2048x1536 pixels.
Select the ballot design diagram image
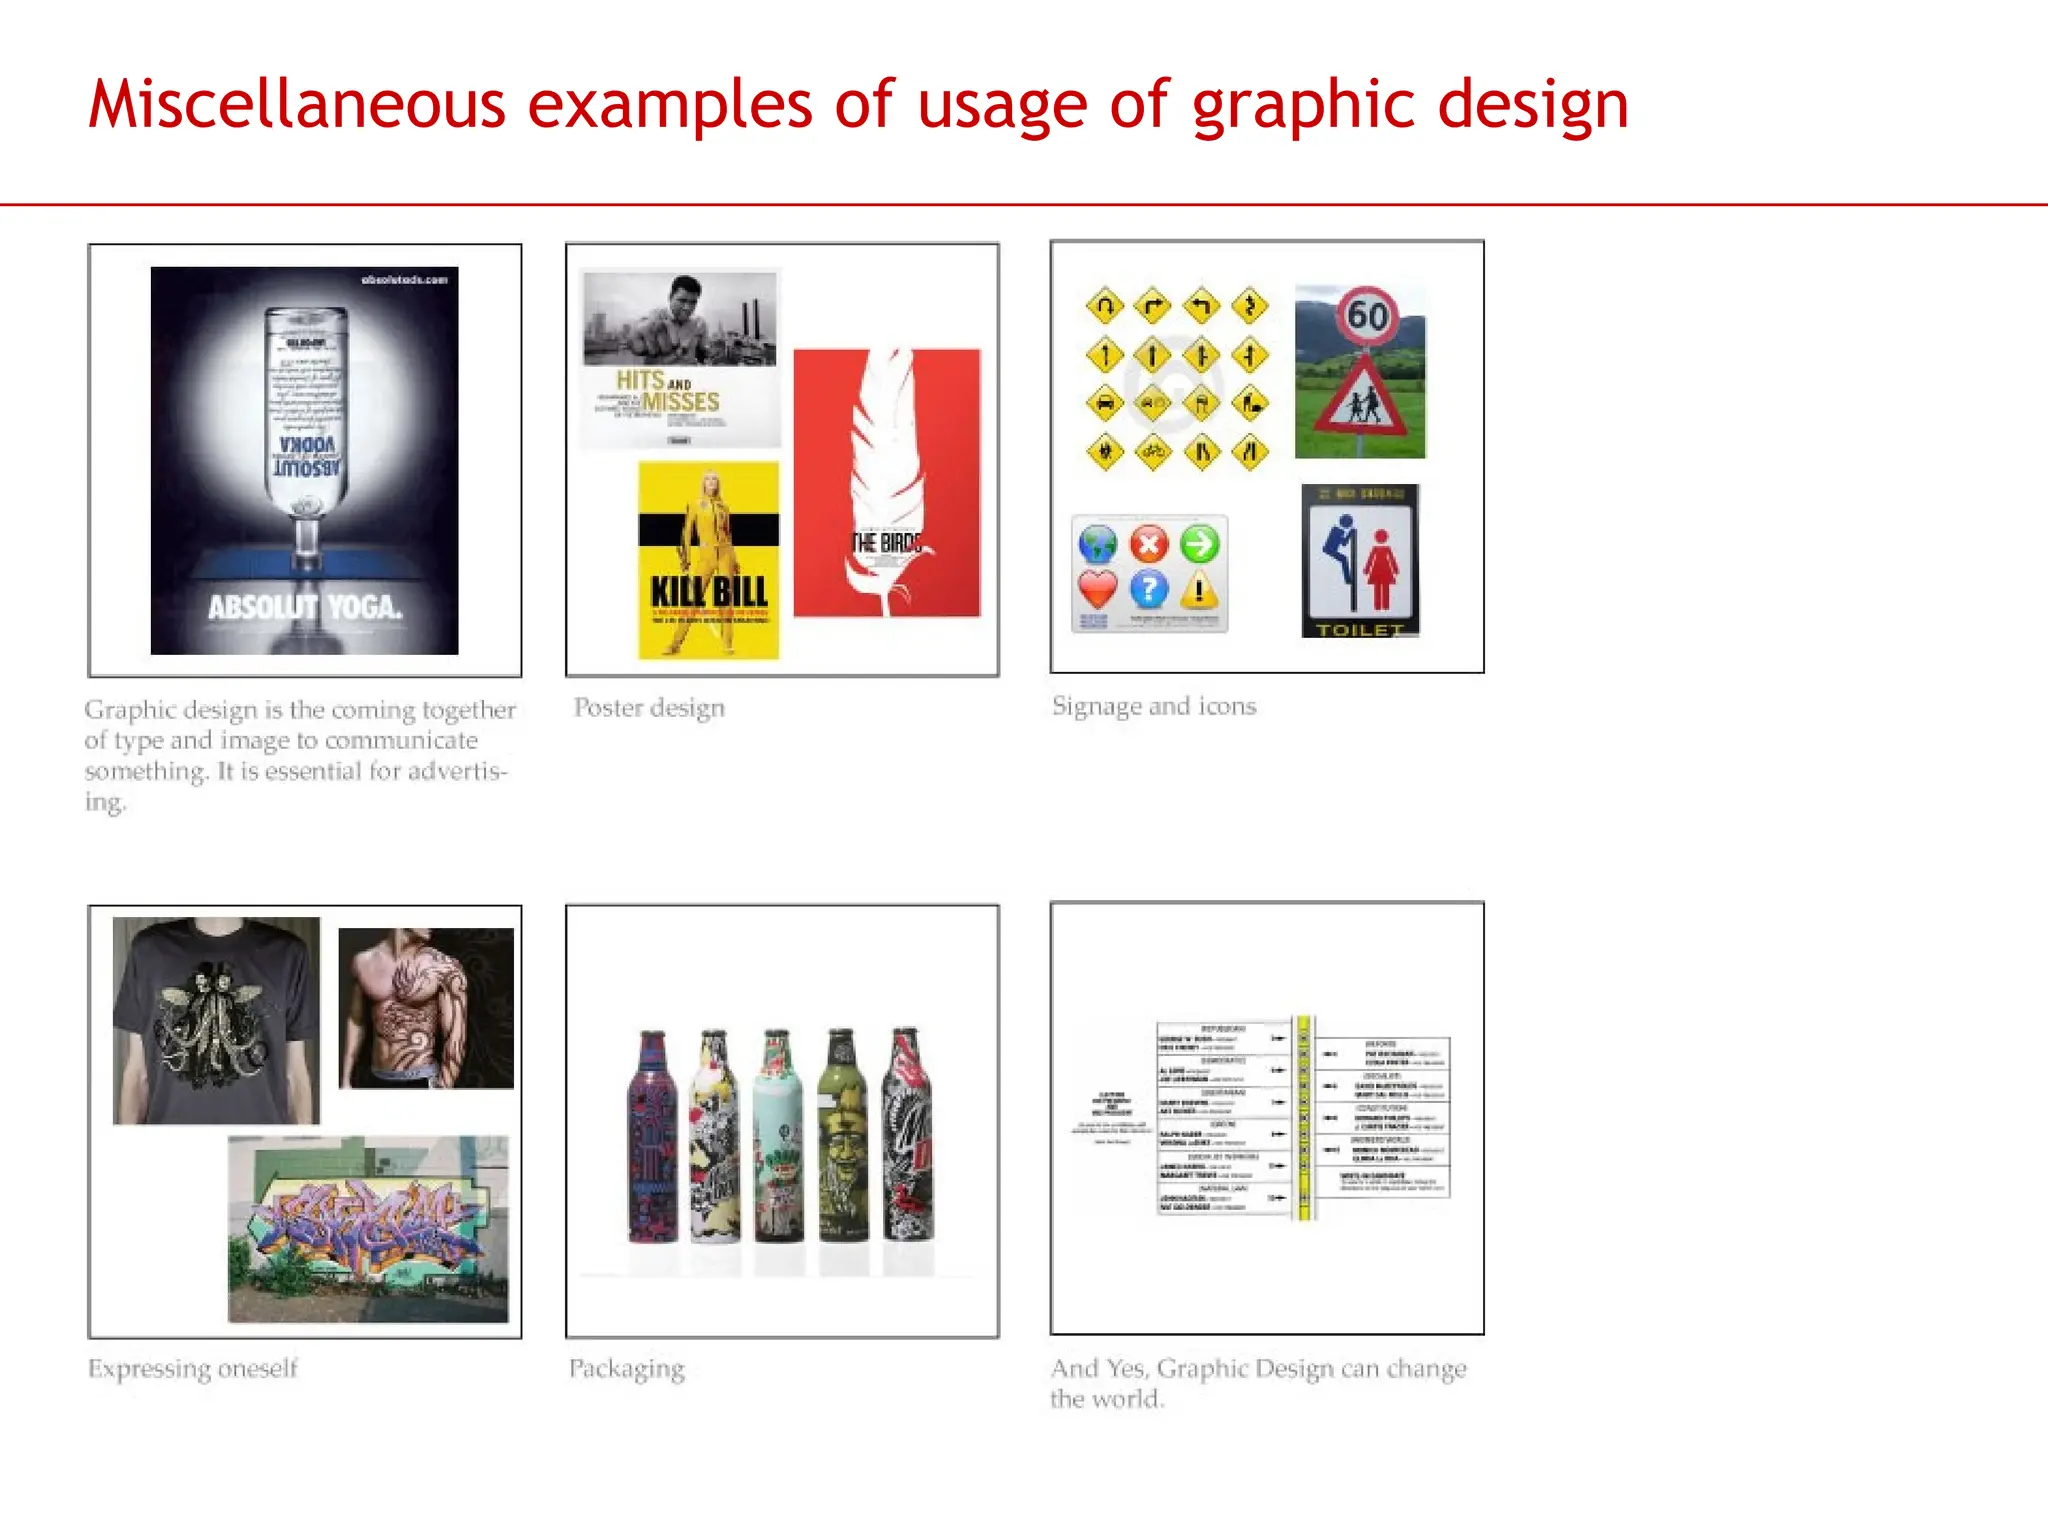pyautogui.click(x=1262, y=1119)
